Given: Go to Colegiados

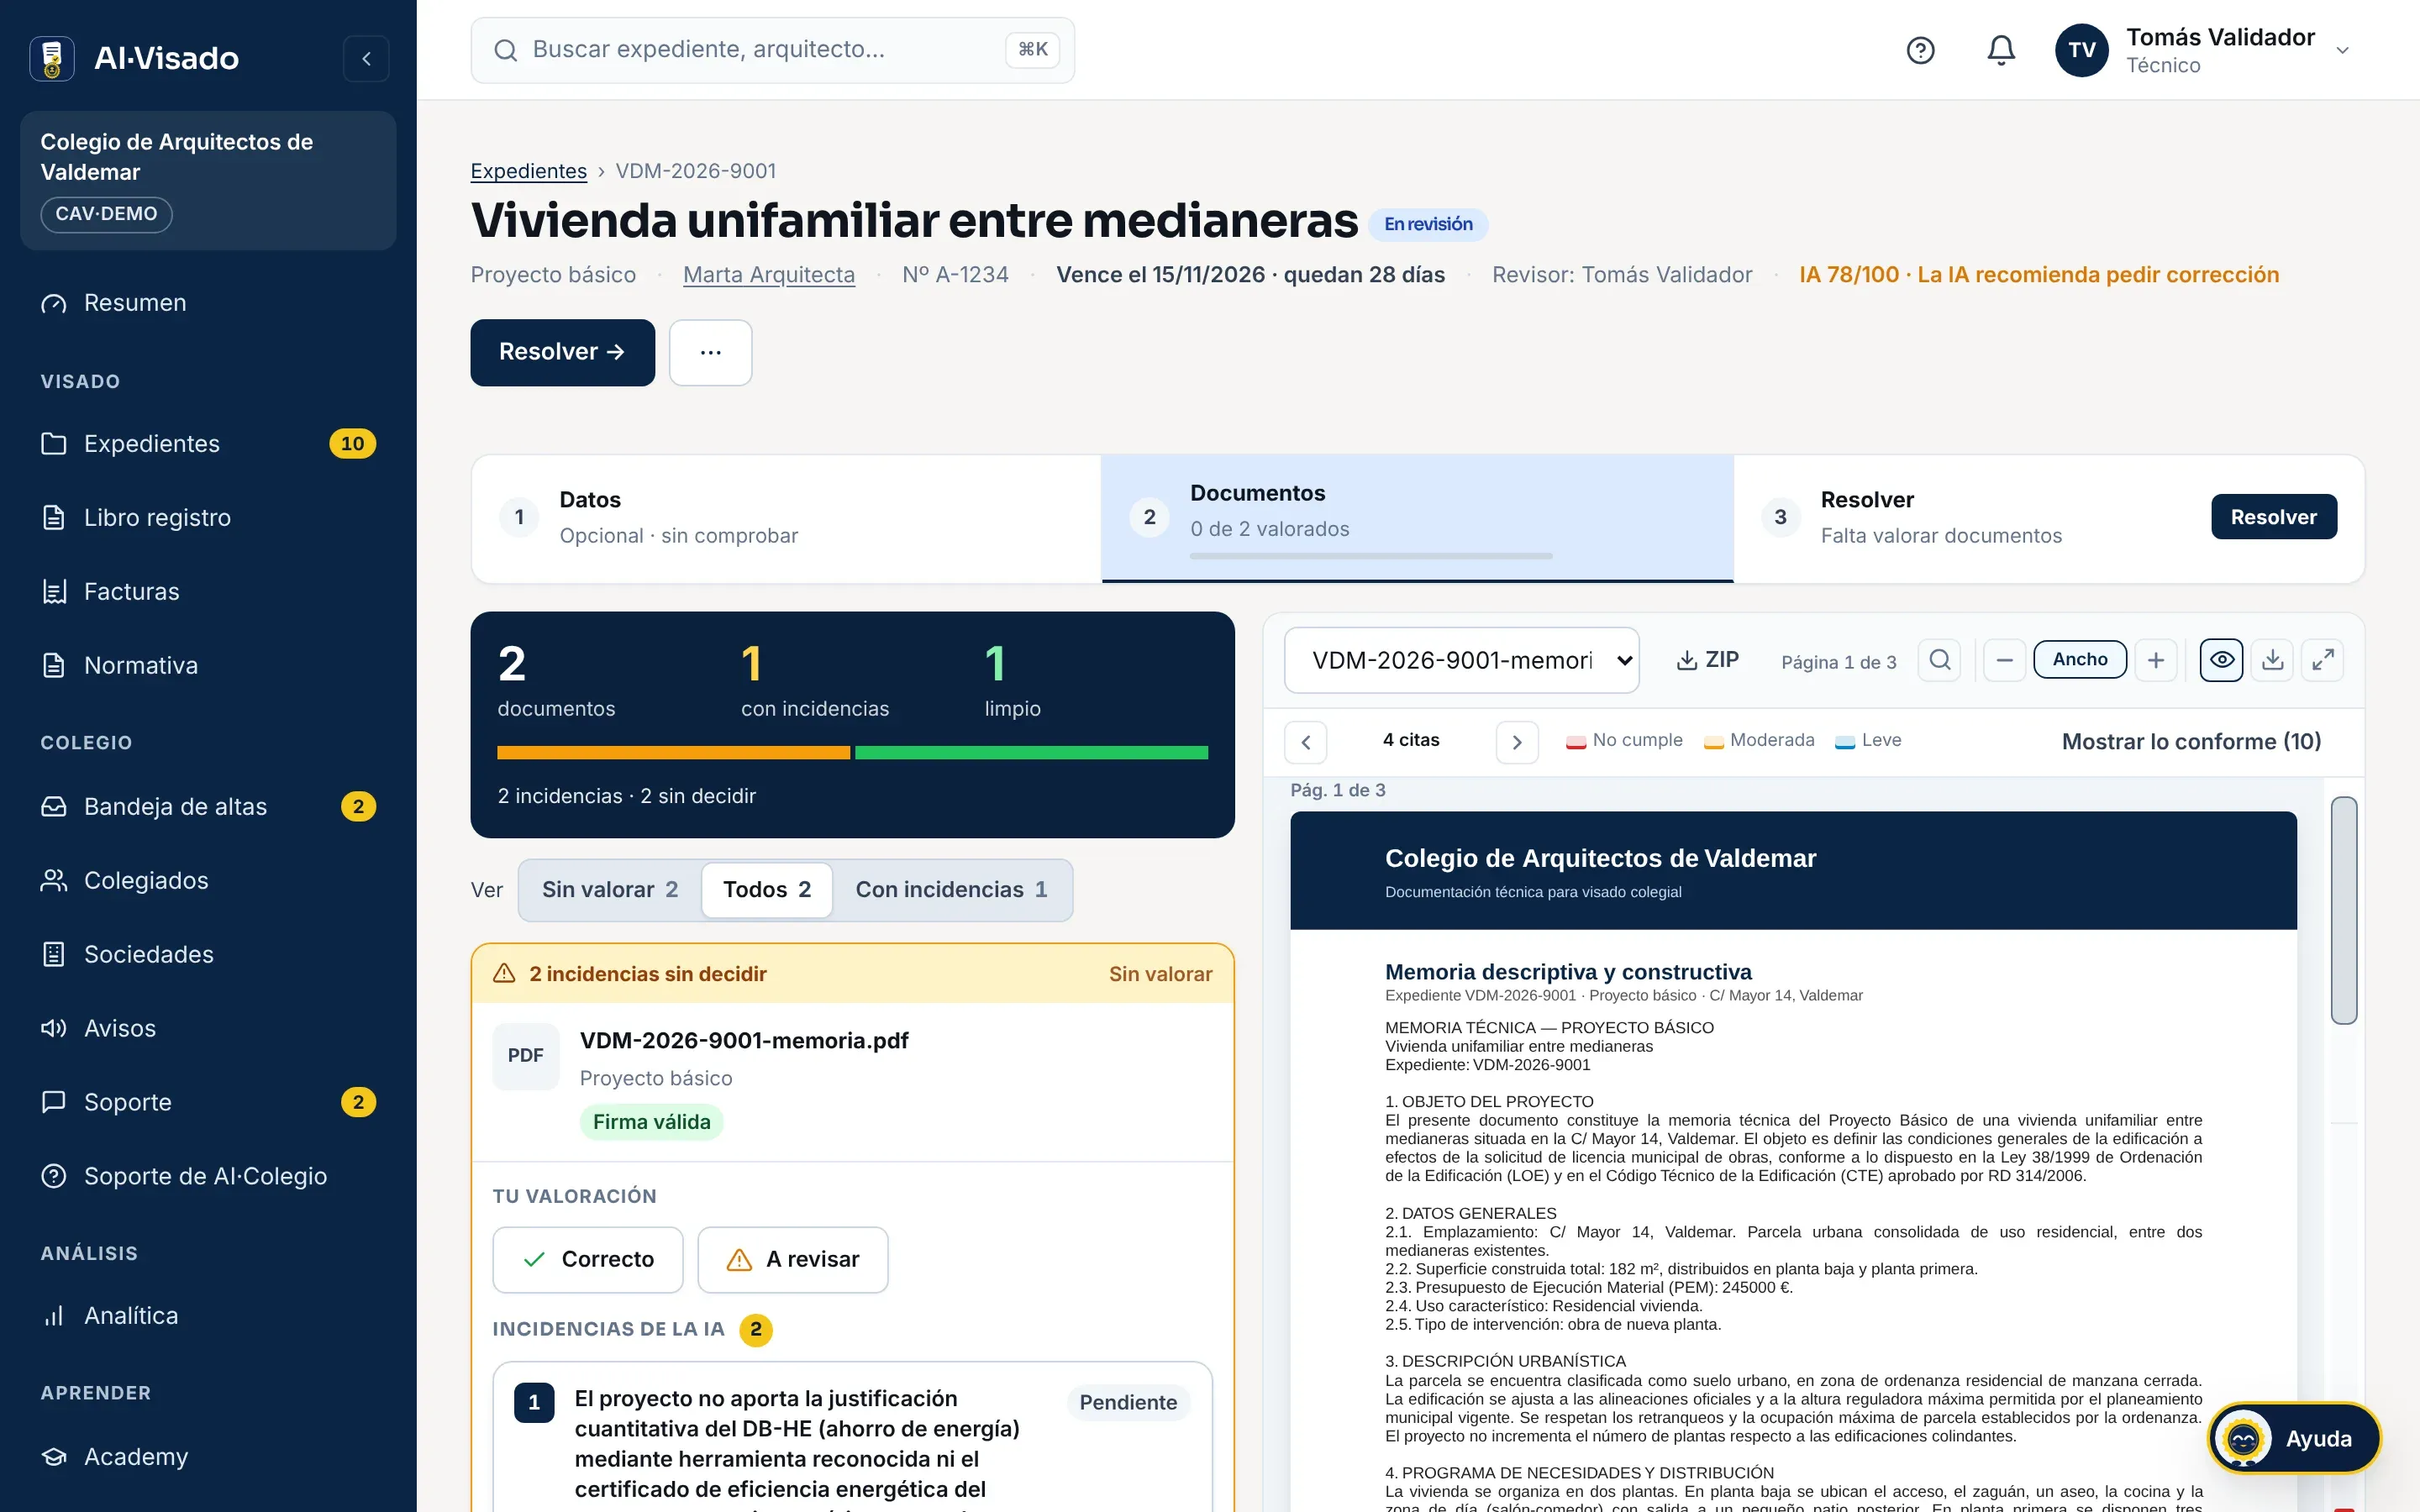Looking at the screenshot, I should 208,881.
